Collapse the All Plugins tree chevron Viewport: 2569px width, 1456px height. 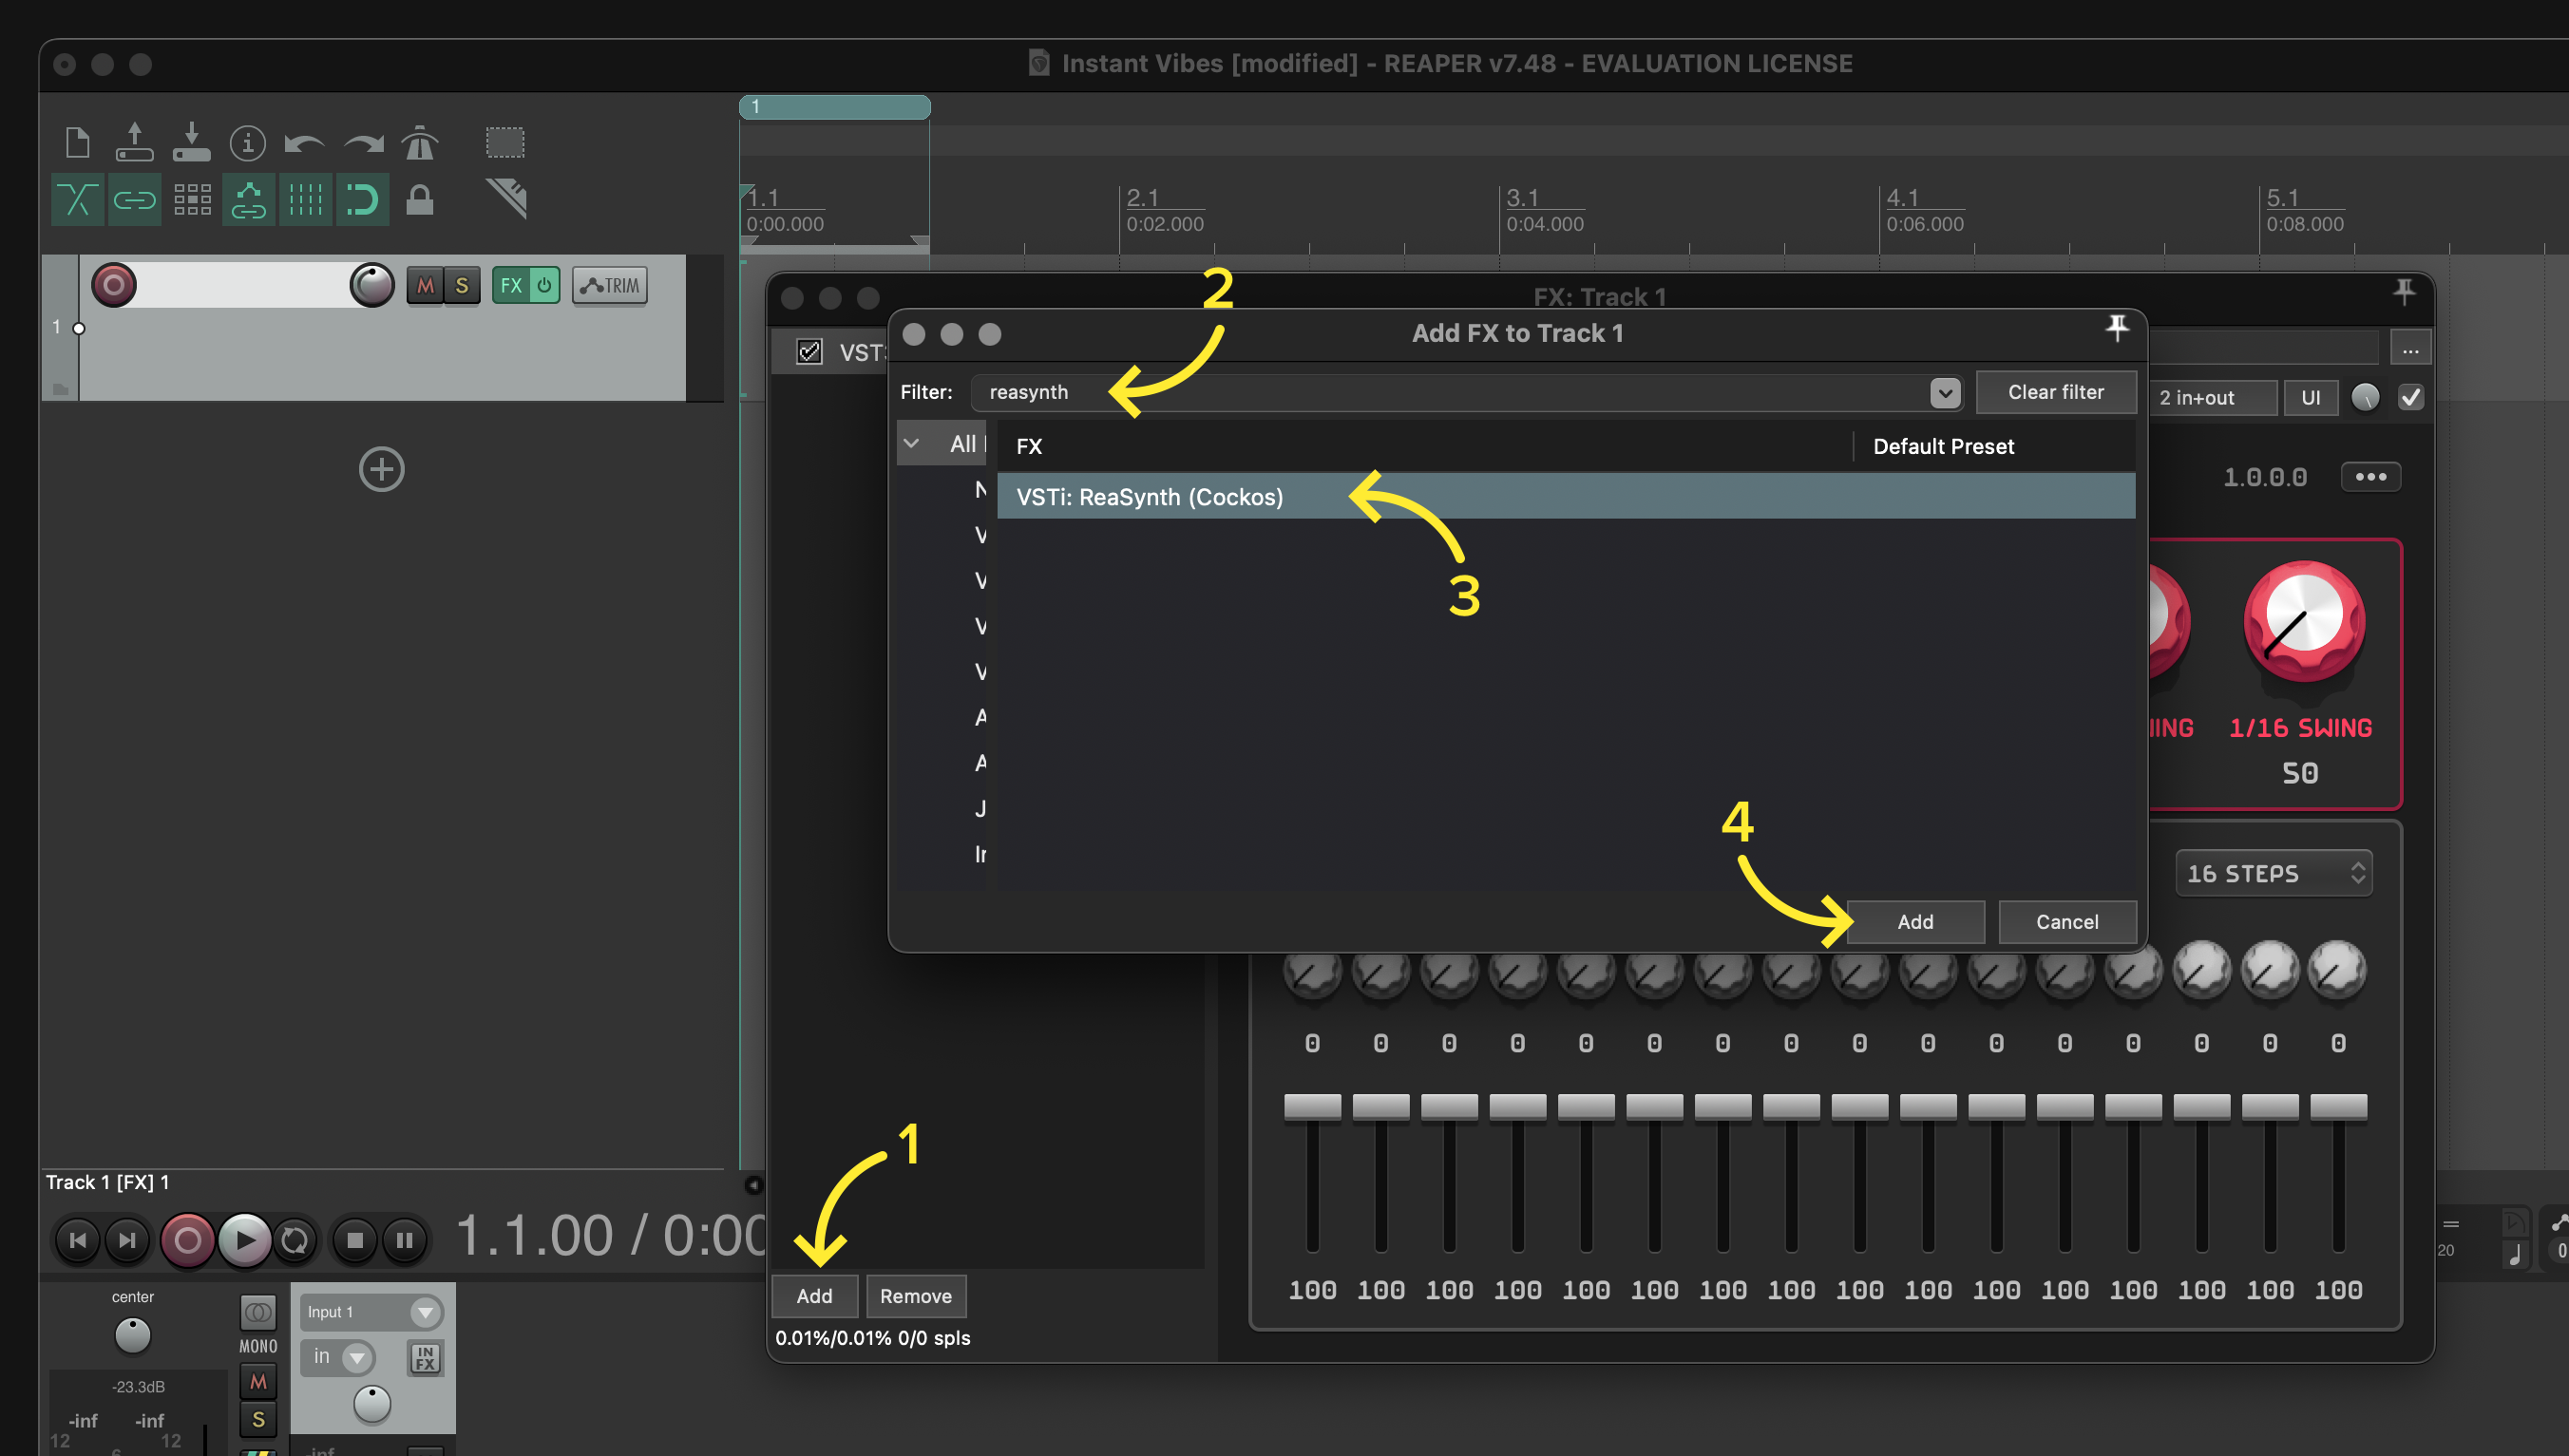point(911,443)
